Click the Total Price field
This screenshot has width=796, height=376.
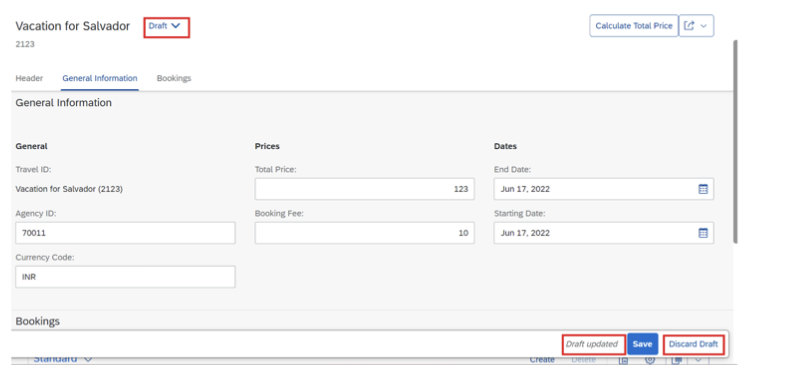pyautogui.click(x=364, y=189)
